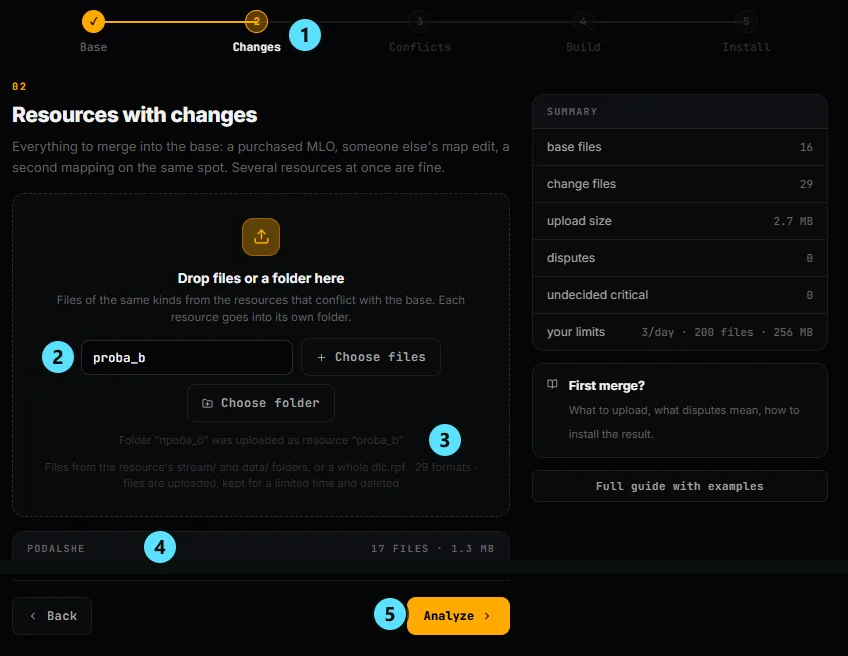Click the Back button

(52, 615)
